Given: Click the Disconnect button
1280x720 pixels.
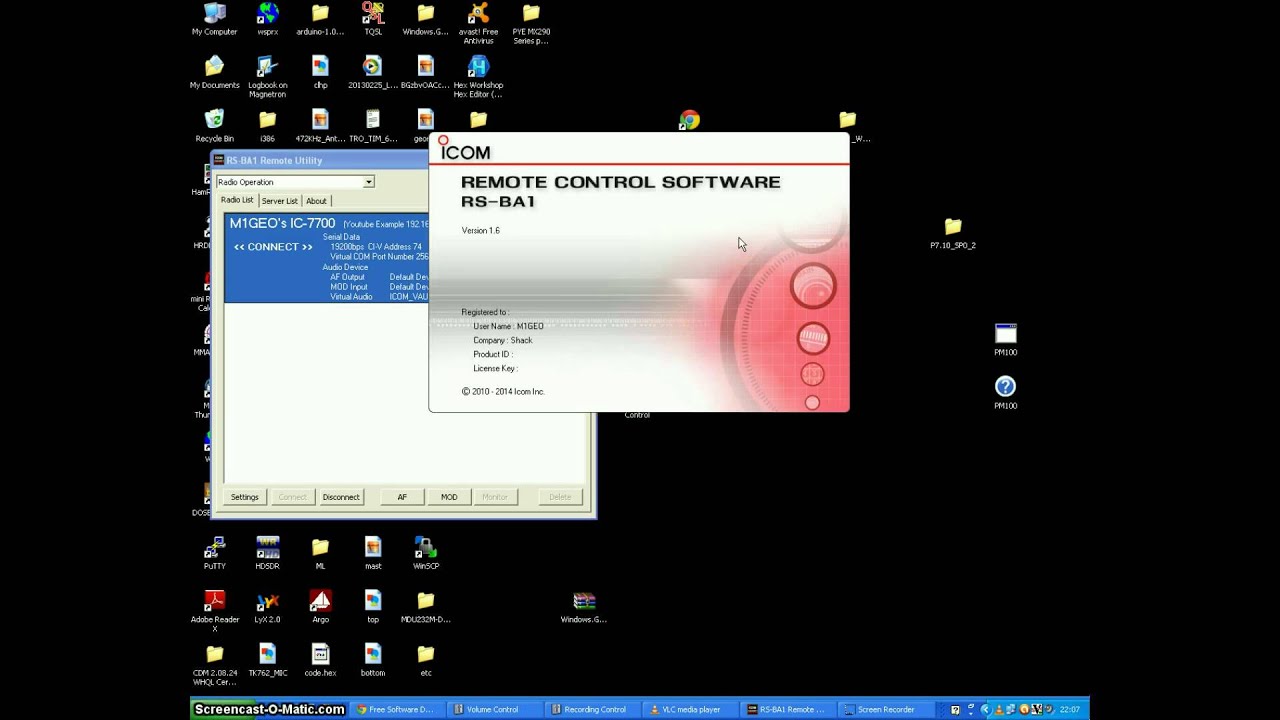Looking at the screenshot, I should click(x=341, y=497).
